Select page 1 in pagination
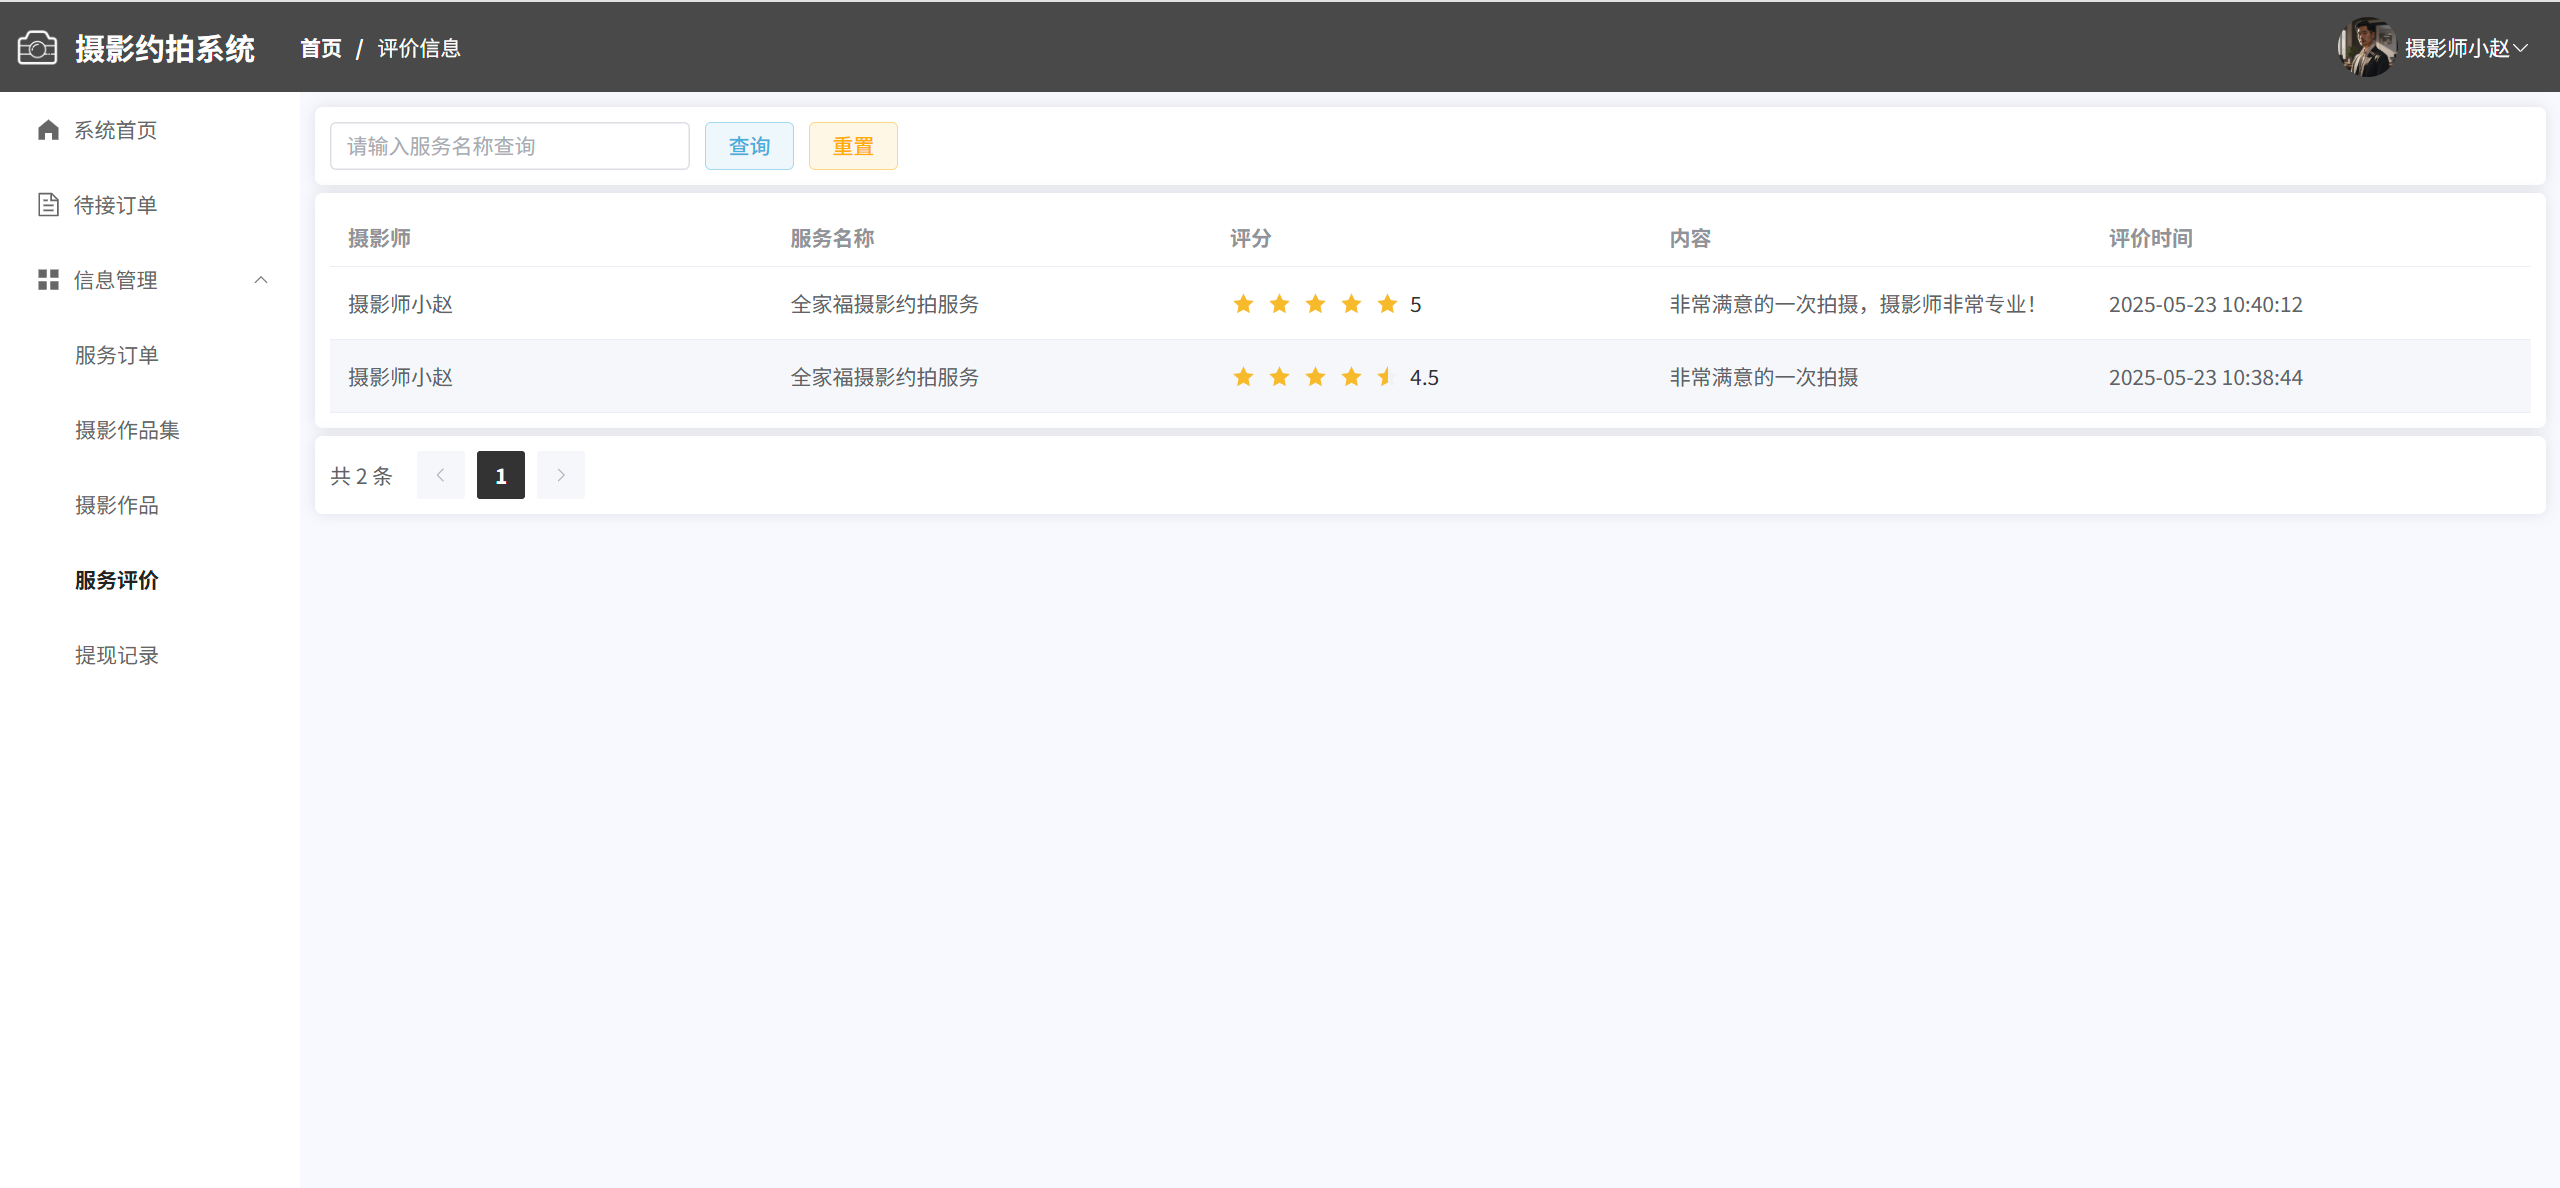The width and height of the screenshot is (2560, 1188). point(500,475)
